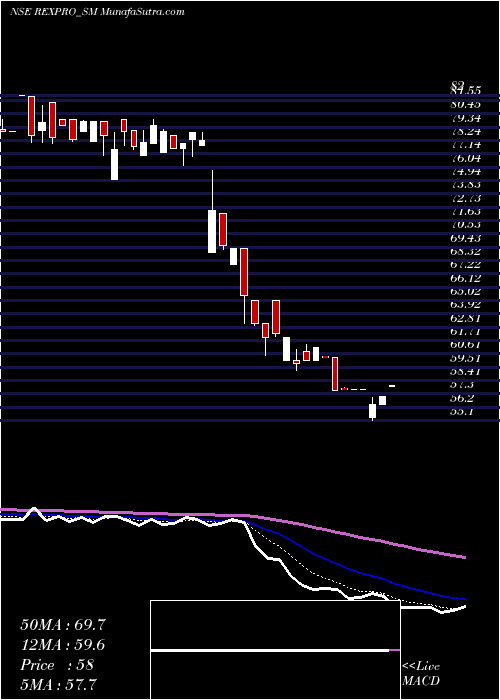This screenshot has height=700, width=500.
Task: Select the Price : 58 readout
Action: pos(57,665)
